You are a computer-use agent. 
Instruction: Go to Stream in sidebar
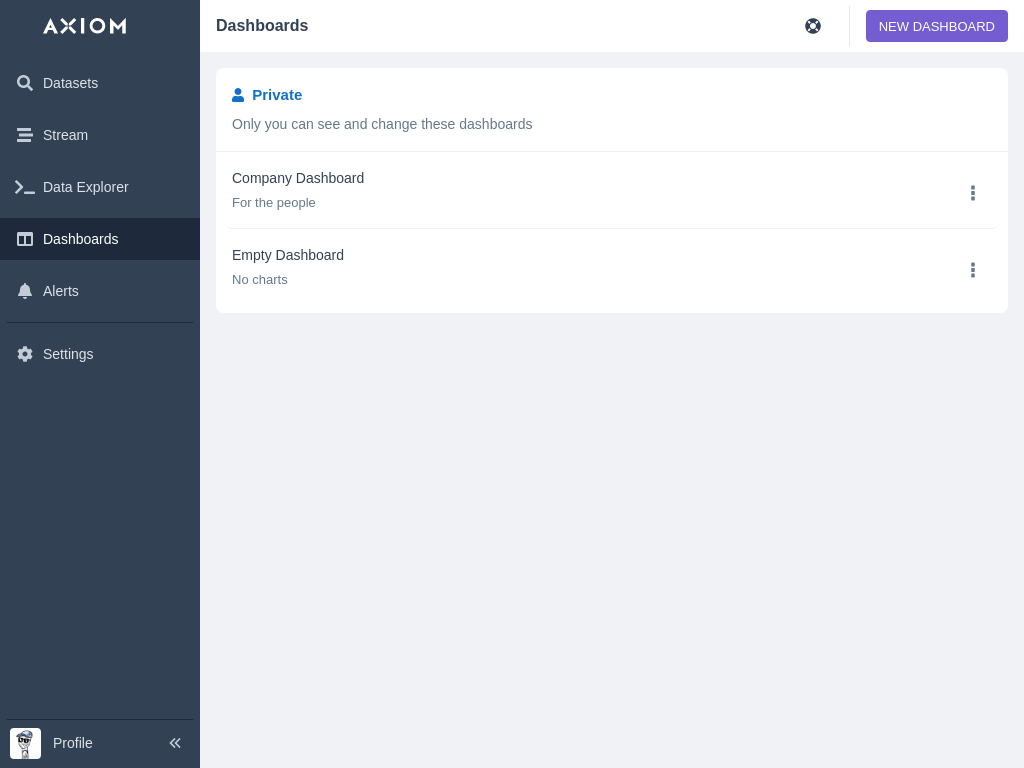click(65, 135)
